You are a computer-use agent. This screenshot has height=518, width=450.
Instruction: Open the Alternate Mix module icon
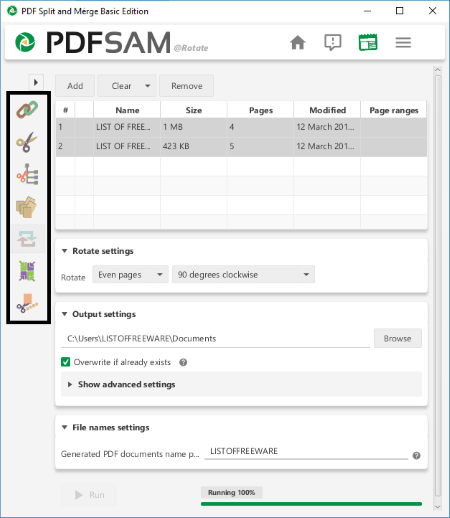[x=26, y=207]
